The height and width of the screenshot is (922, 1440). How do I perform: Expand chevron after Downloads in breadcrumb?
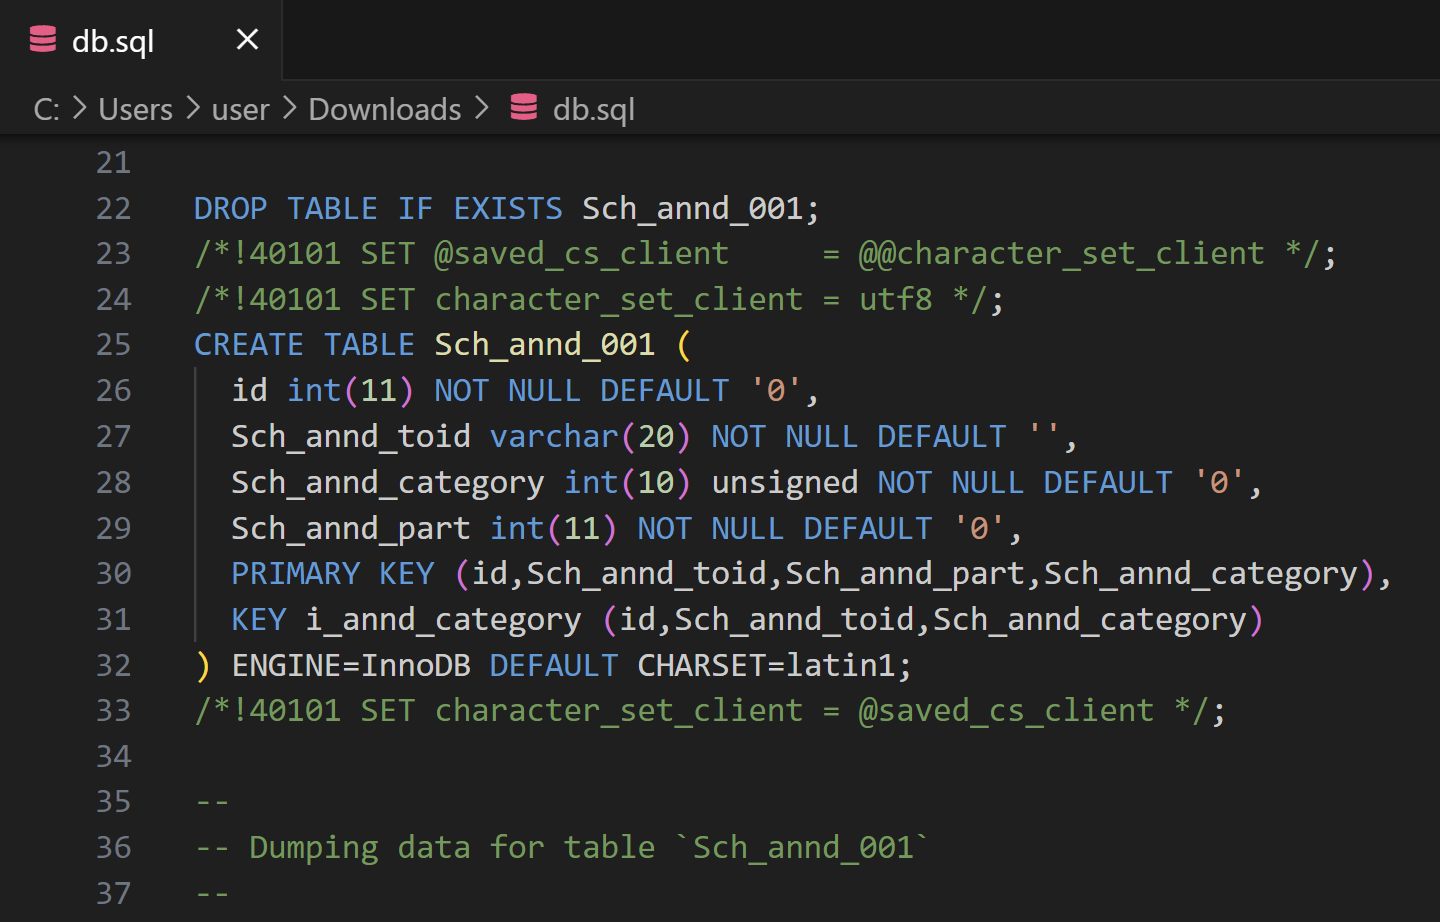click(x=482, y=108)
